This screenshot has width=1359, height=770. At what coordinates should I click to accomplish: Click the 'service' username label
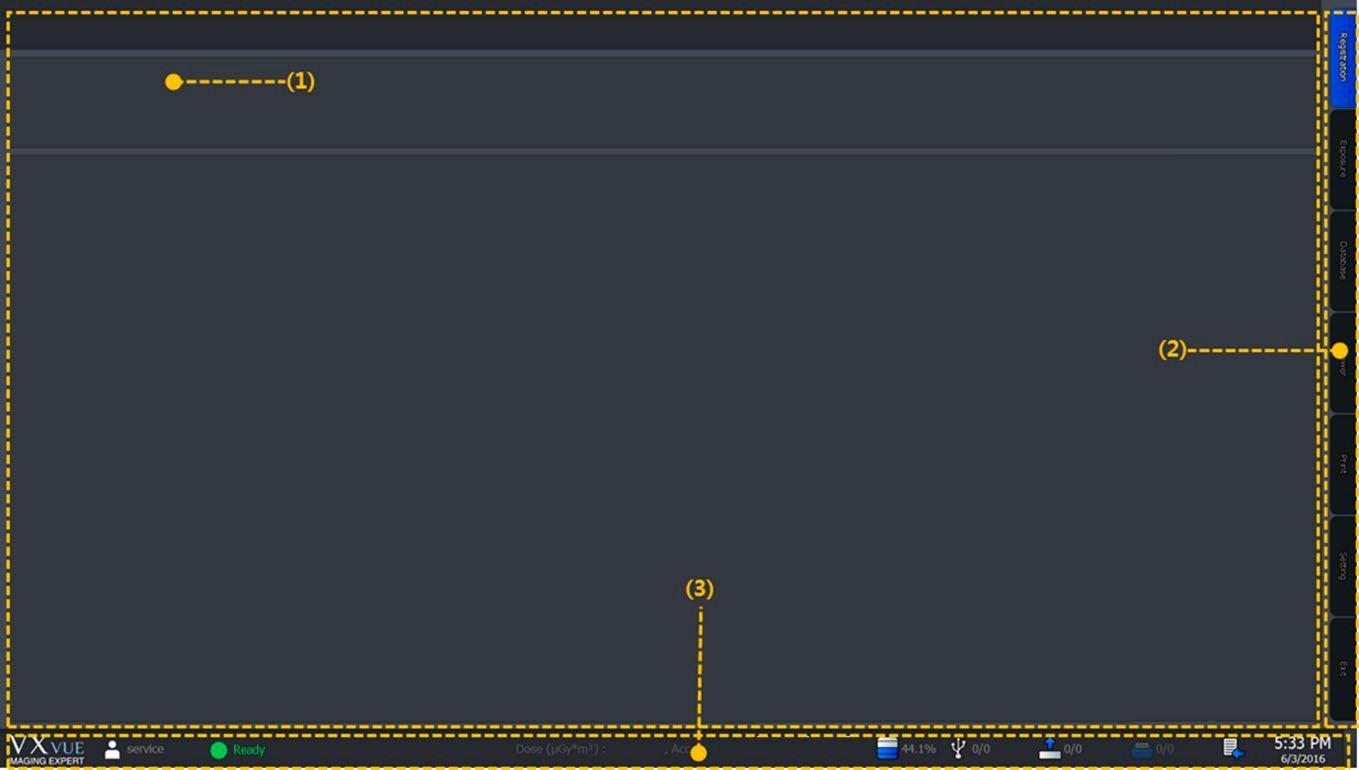[145, 749]
